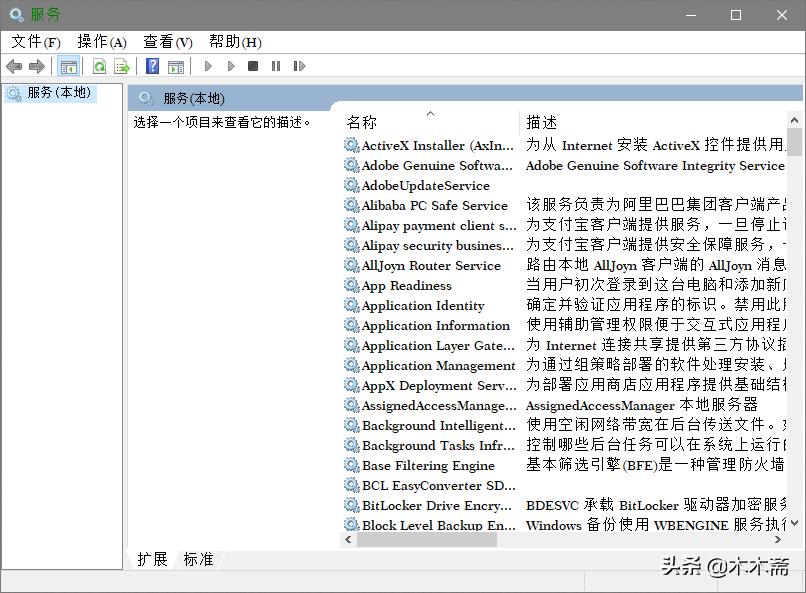Click the Export list toolbar icon

point(122,66)
